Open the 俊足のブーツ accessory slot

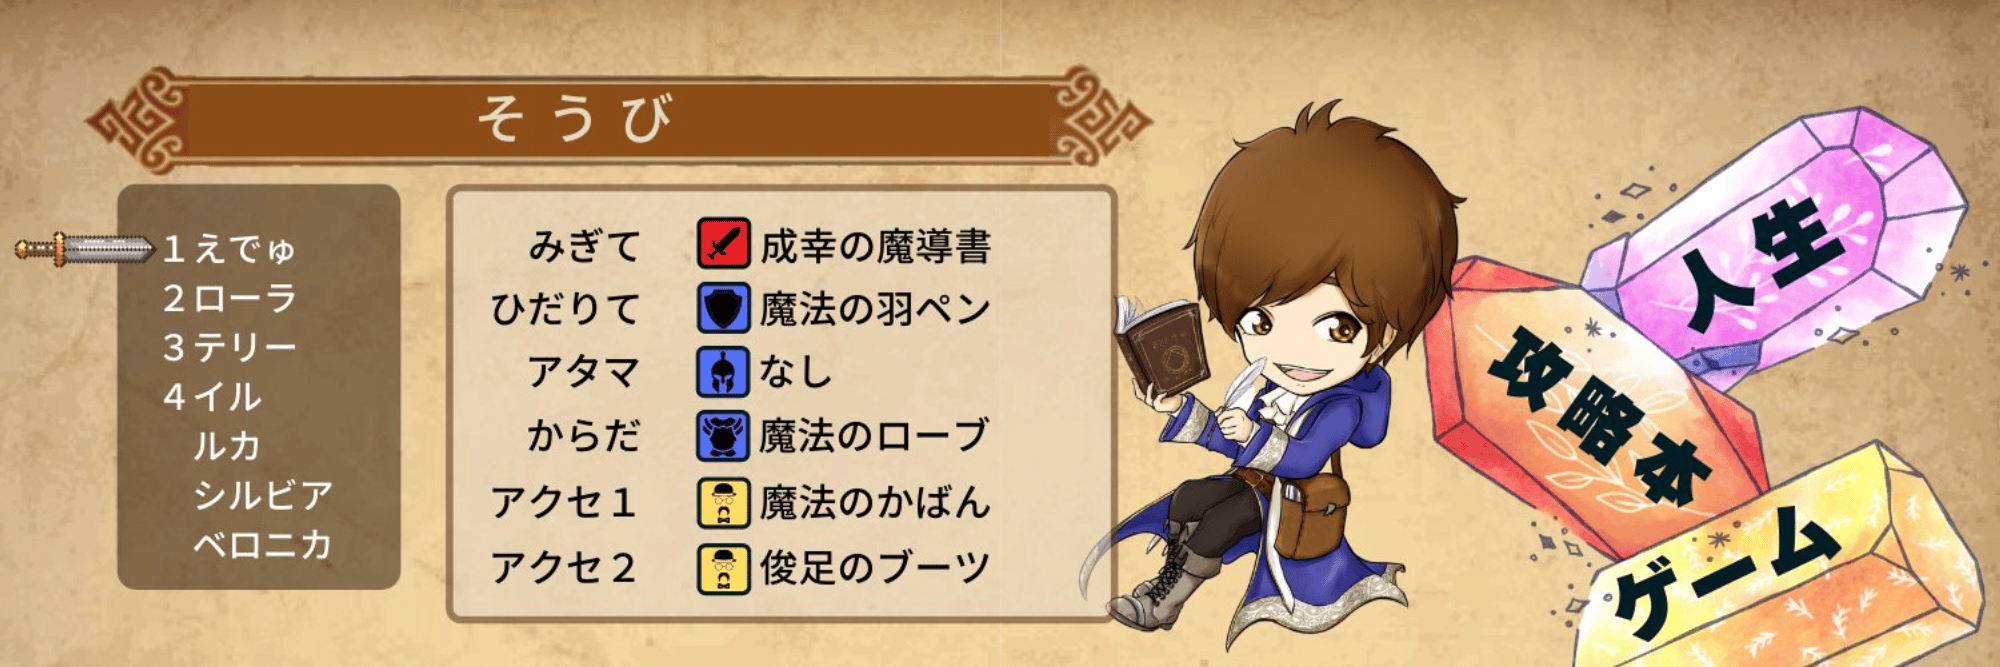(875, 568)
